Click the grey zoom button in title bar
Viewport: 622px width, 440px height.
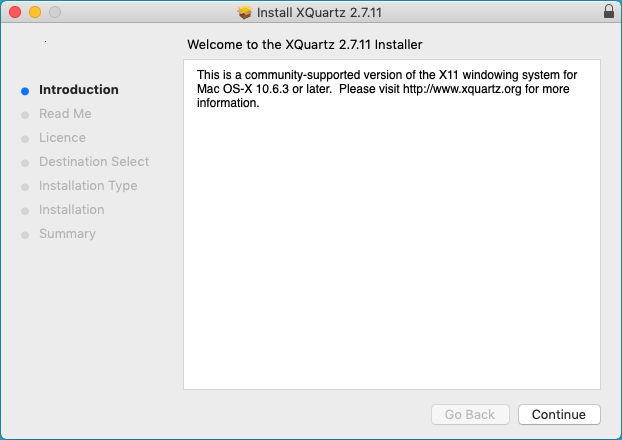tap(54, 12)
